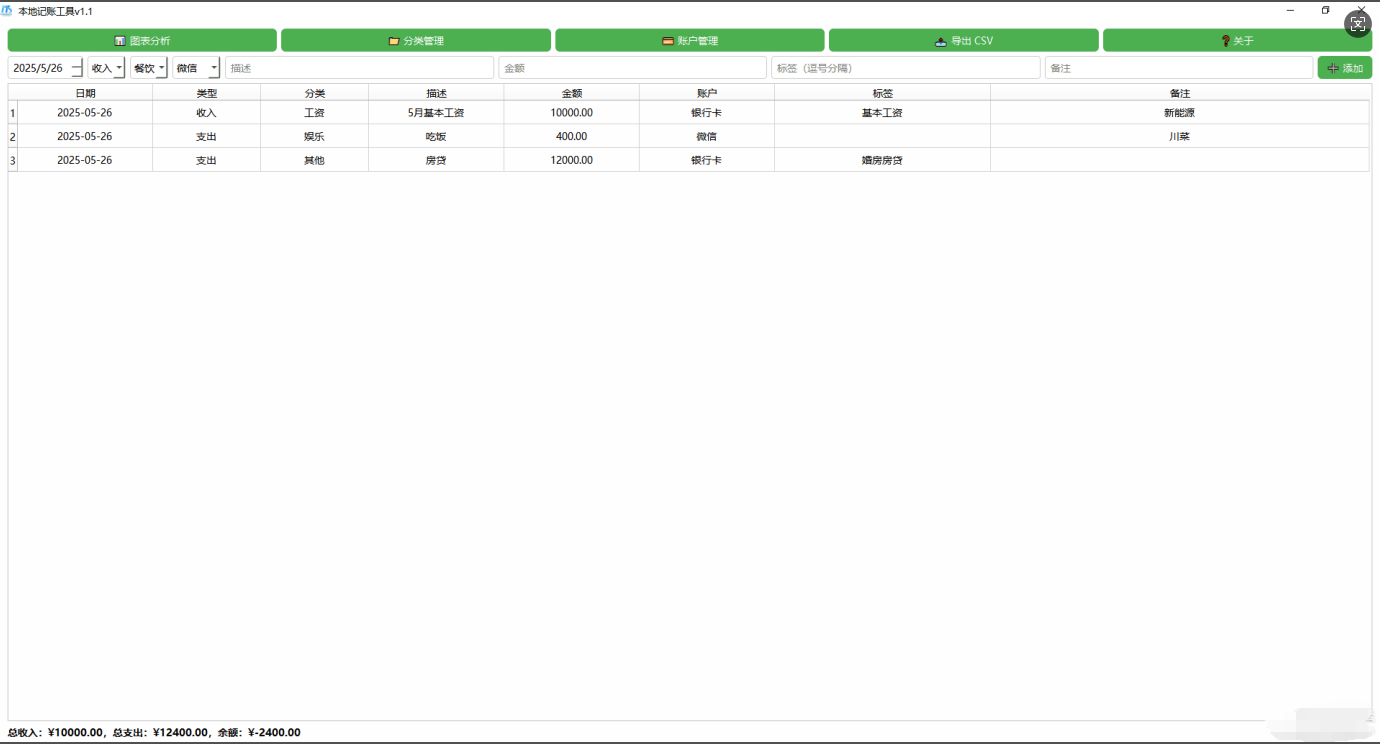
Task: Click the app icon in title bar
Action: click(7, 11)
